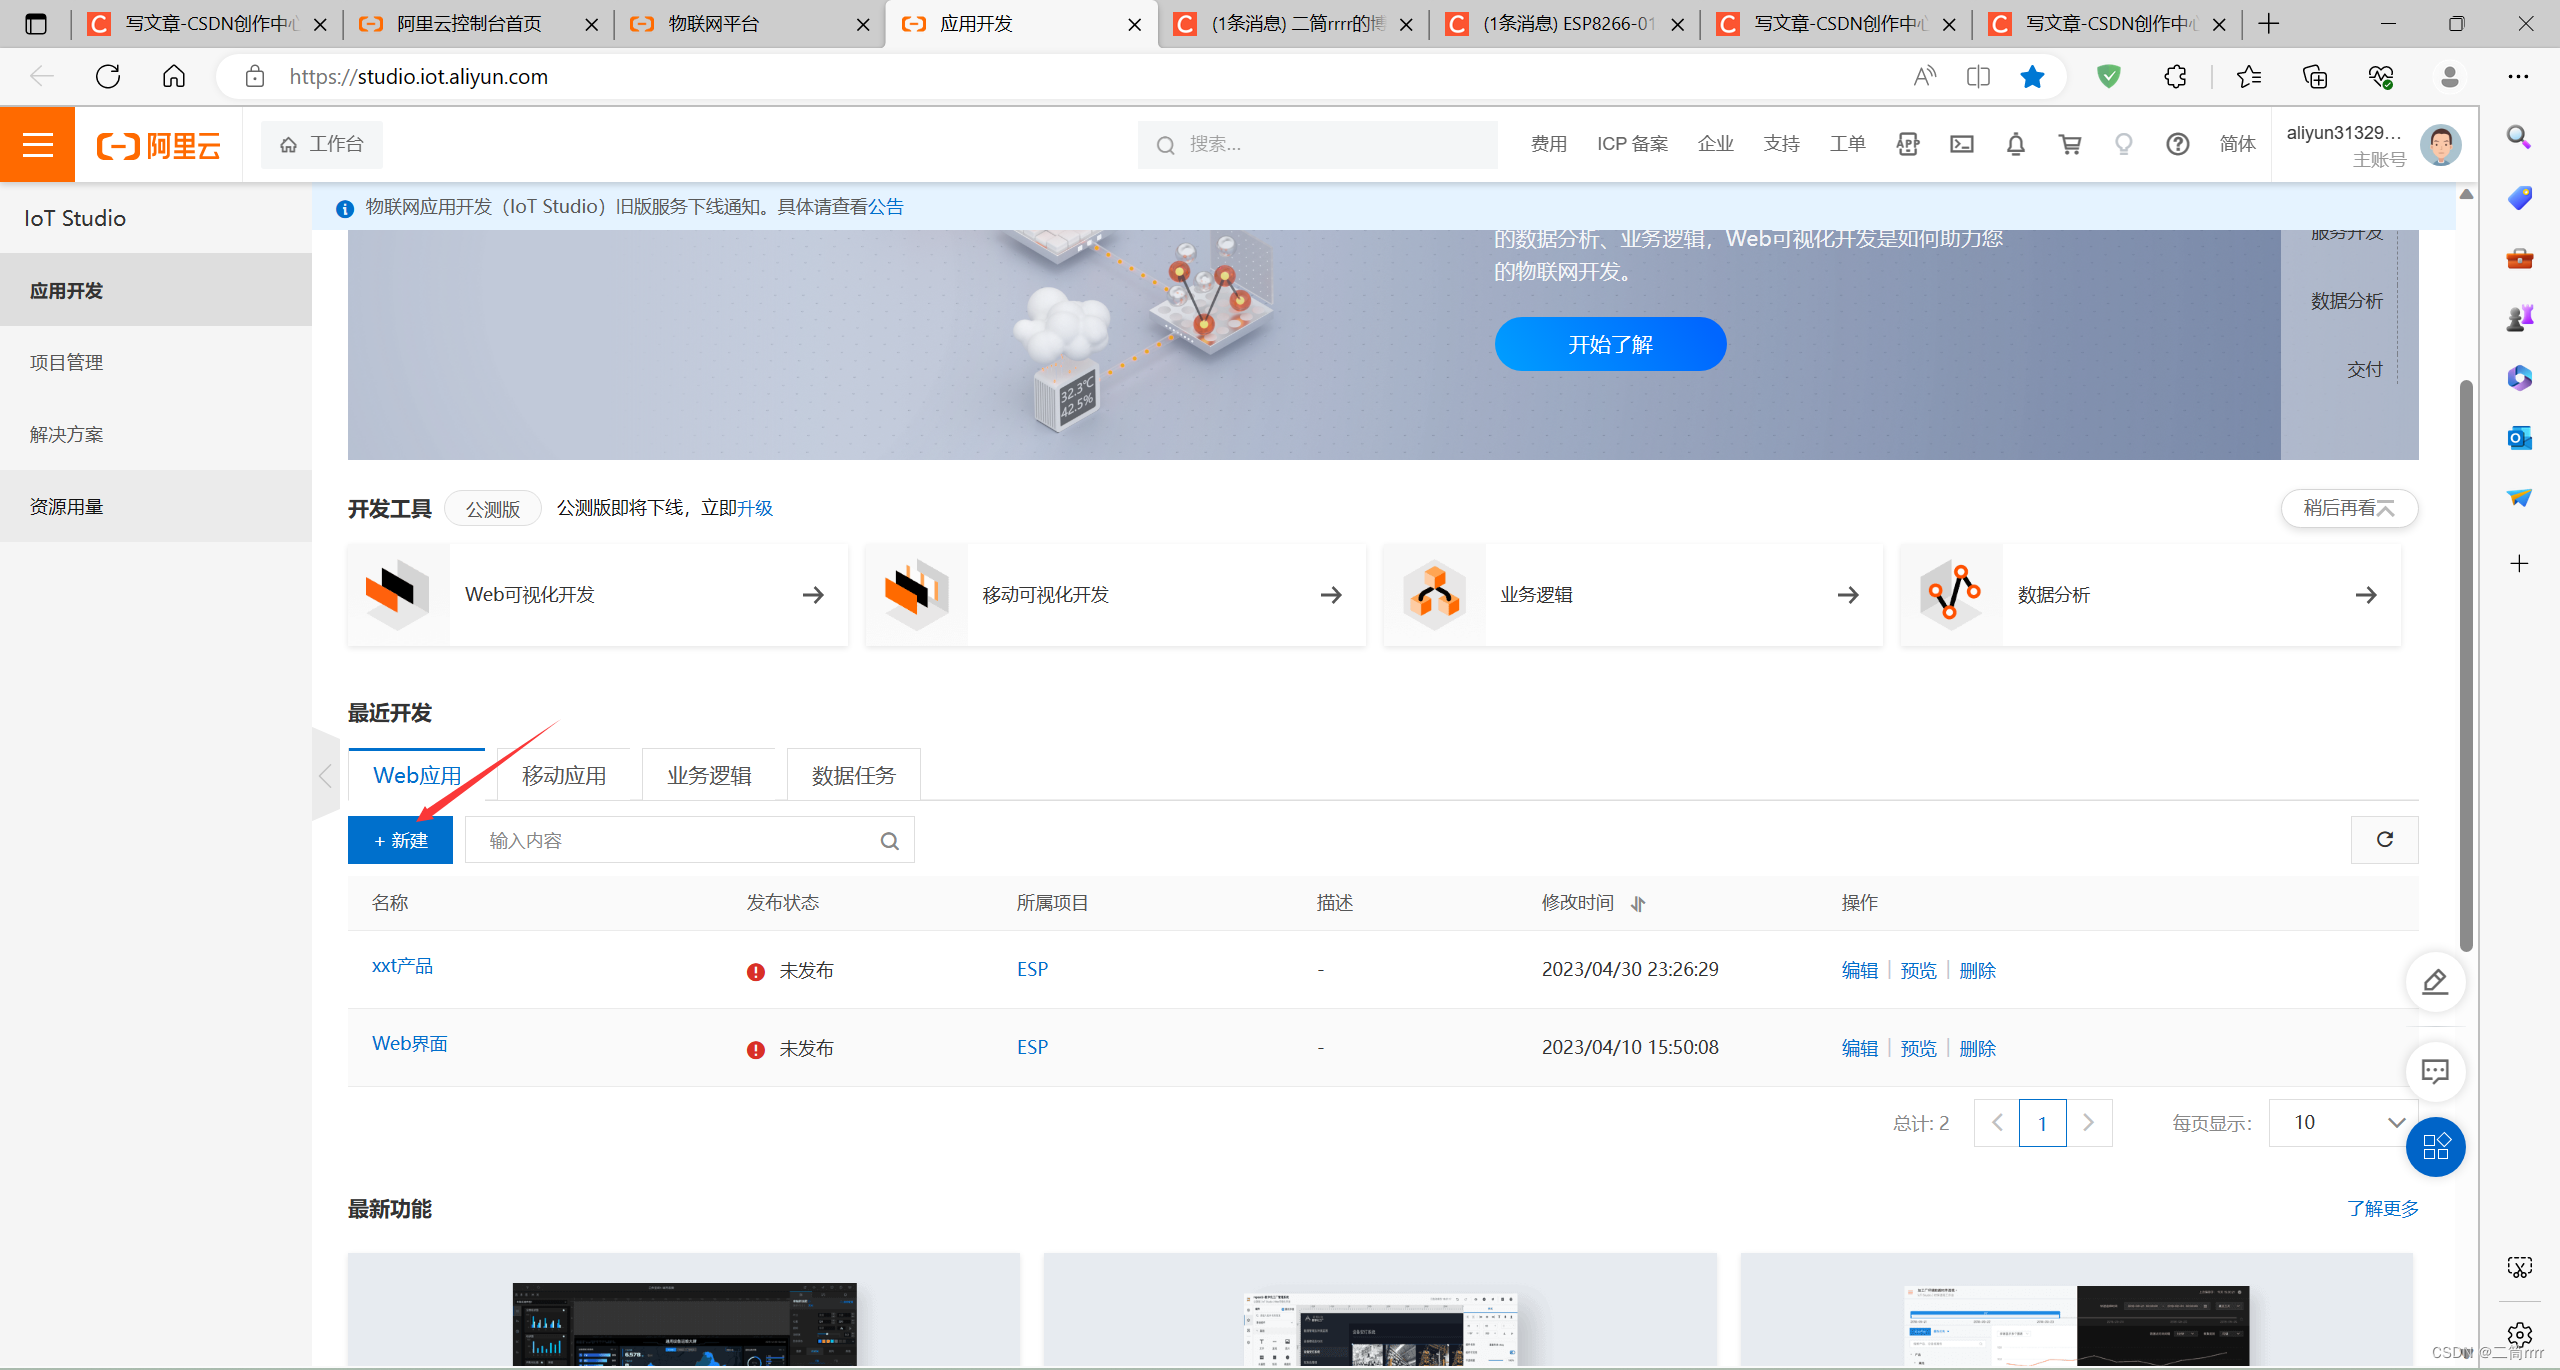Click the Alibaba Cloud logo
The image size is (2560, 1370).
point(158,144)
